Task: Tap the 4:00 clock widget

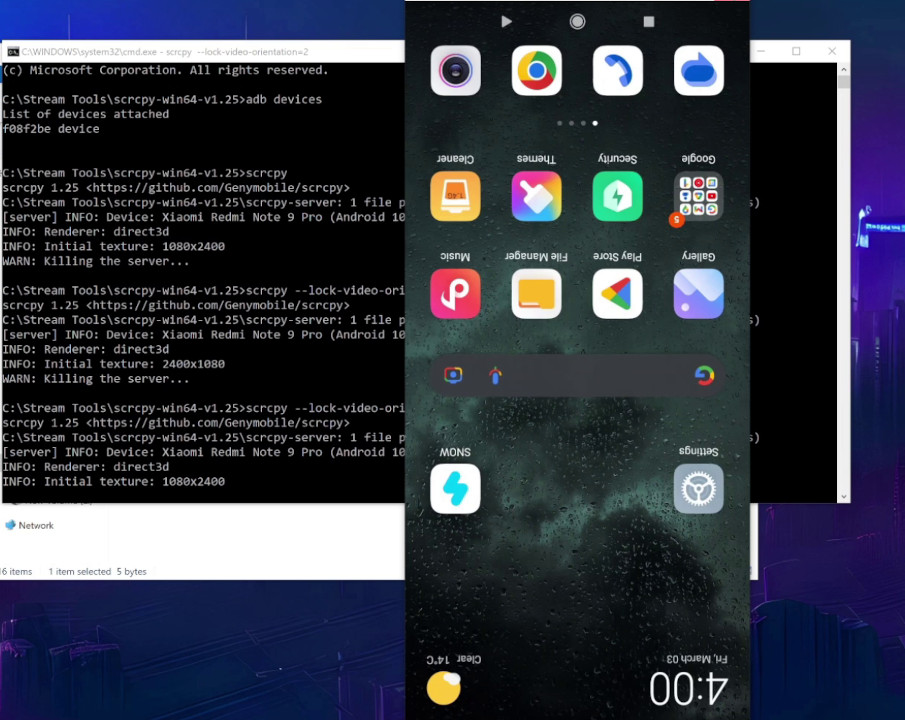Action: 688,688
